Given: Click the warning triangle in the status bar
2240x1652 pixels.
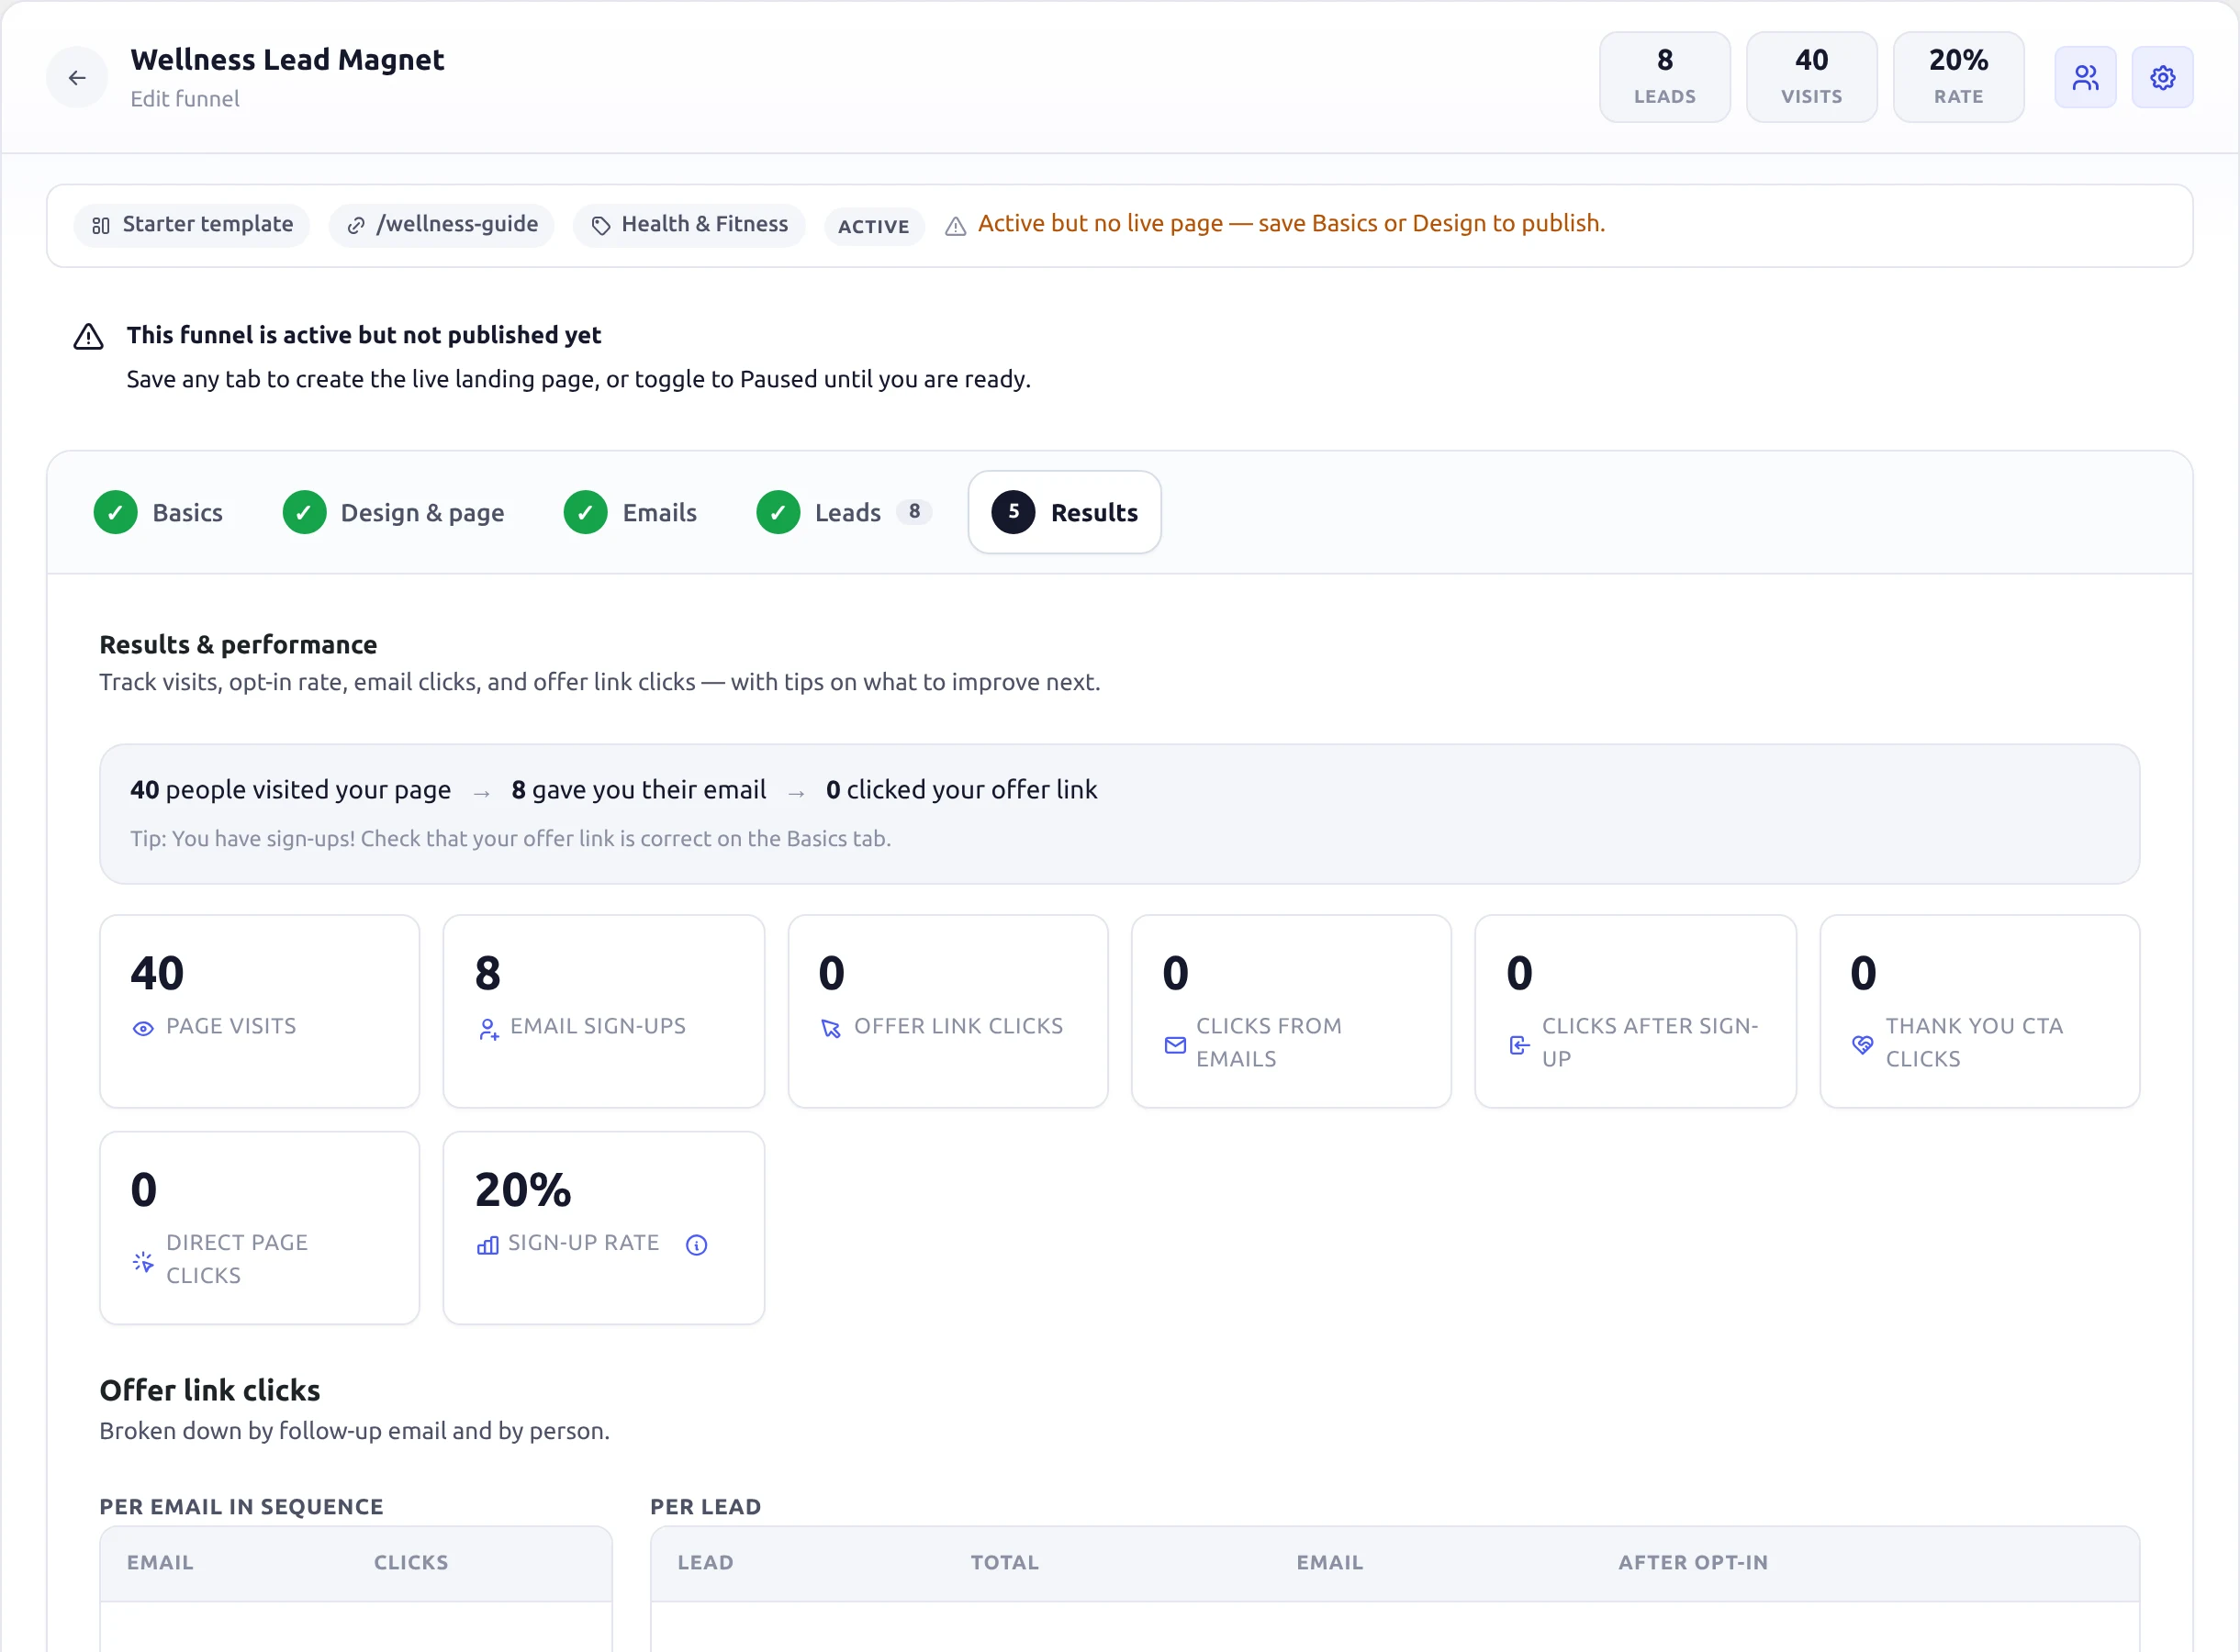Looking at the screenshot, I should (x=955, y=226).
